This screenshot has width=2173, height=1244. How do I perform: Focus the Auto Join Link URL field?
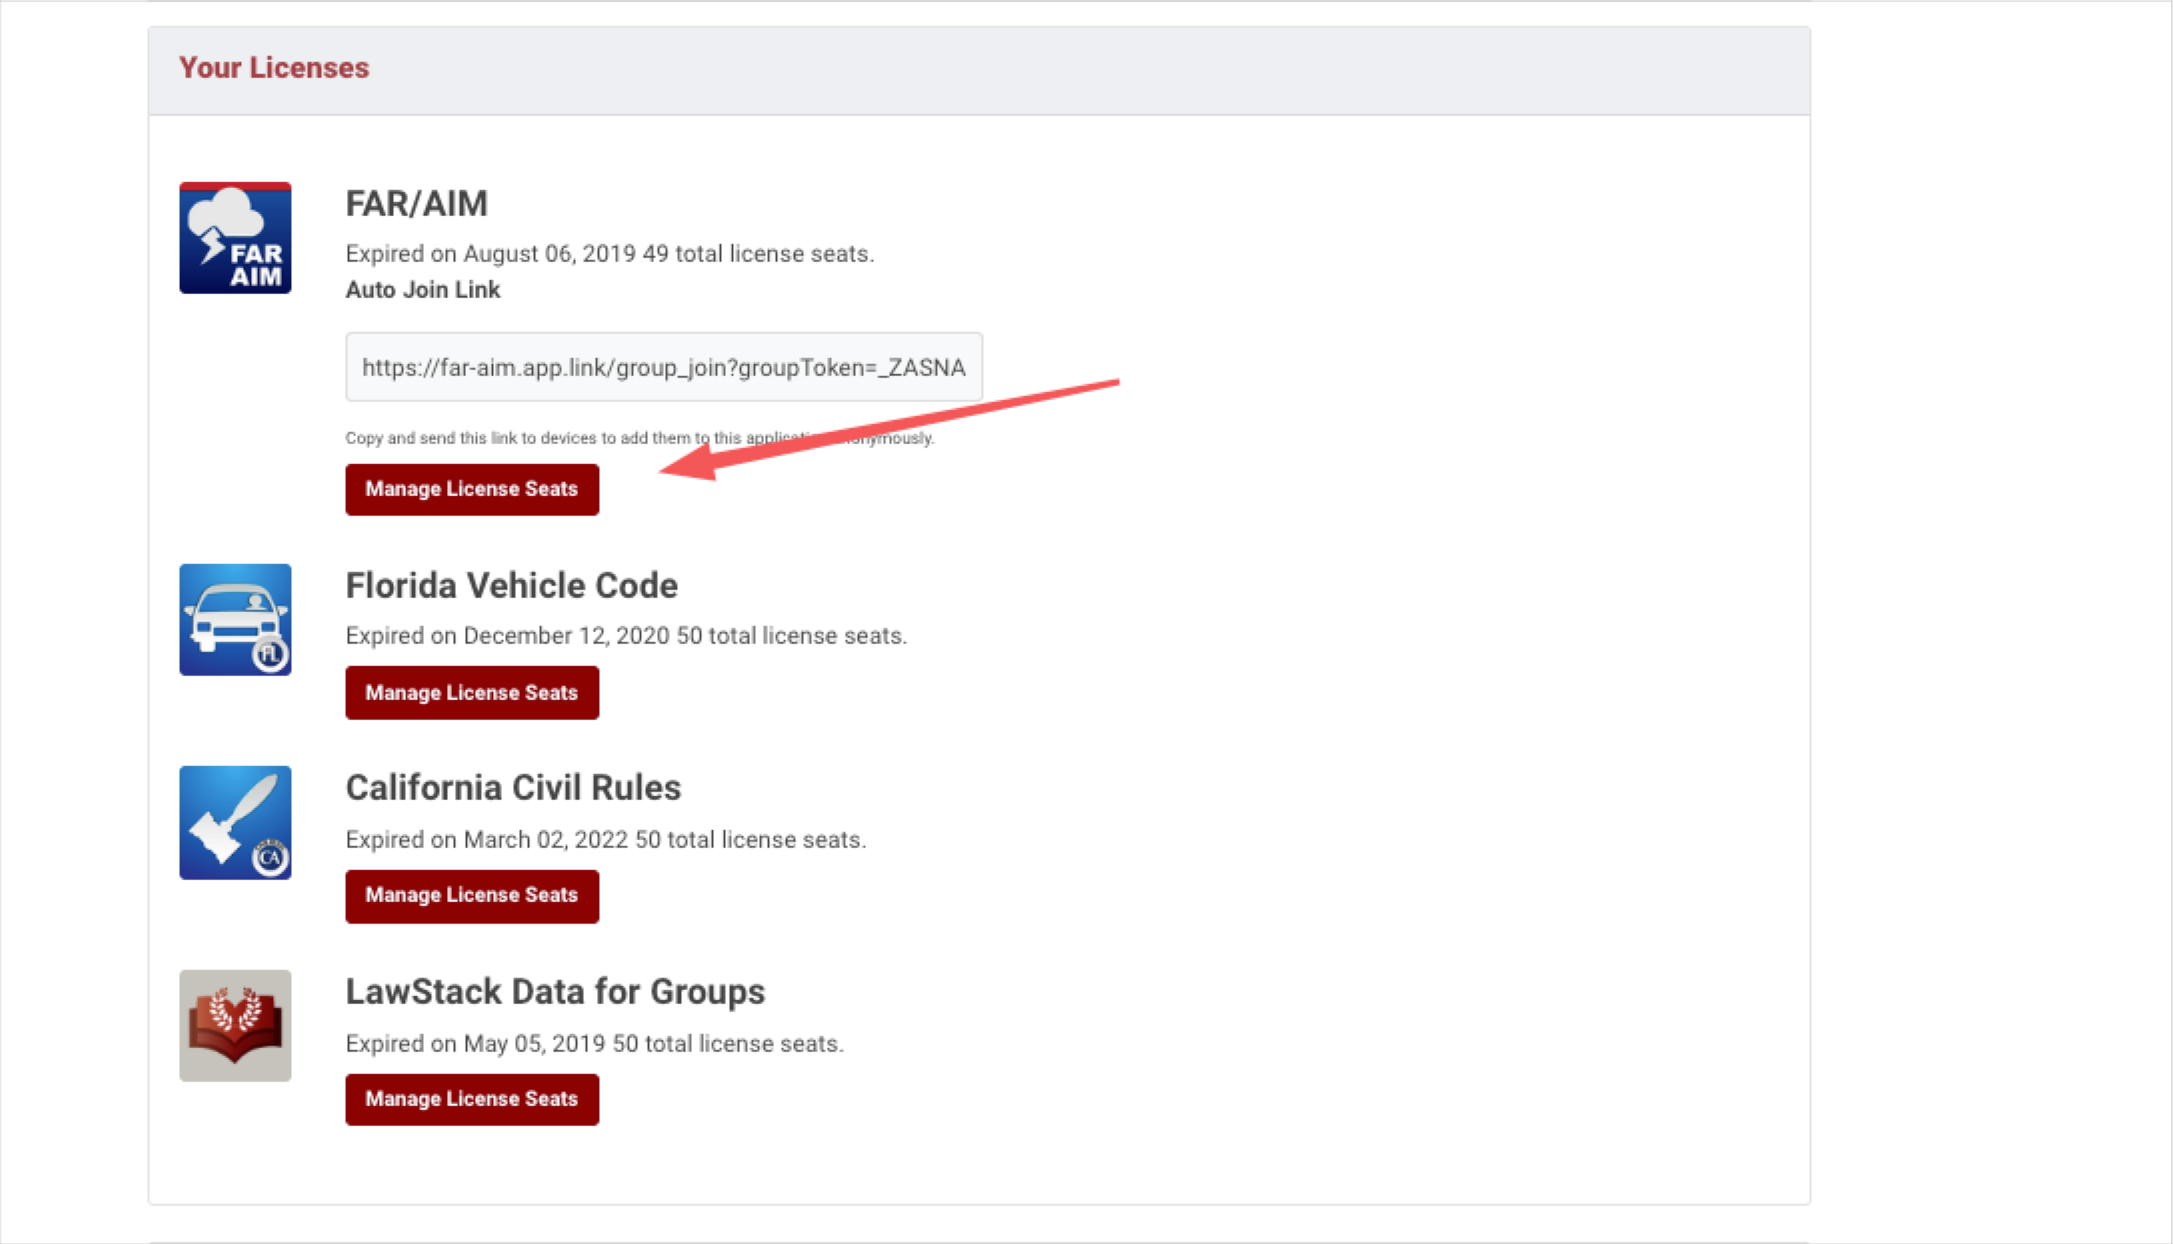point(663,367)
